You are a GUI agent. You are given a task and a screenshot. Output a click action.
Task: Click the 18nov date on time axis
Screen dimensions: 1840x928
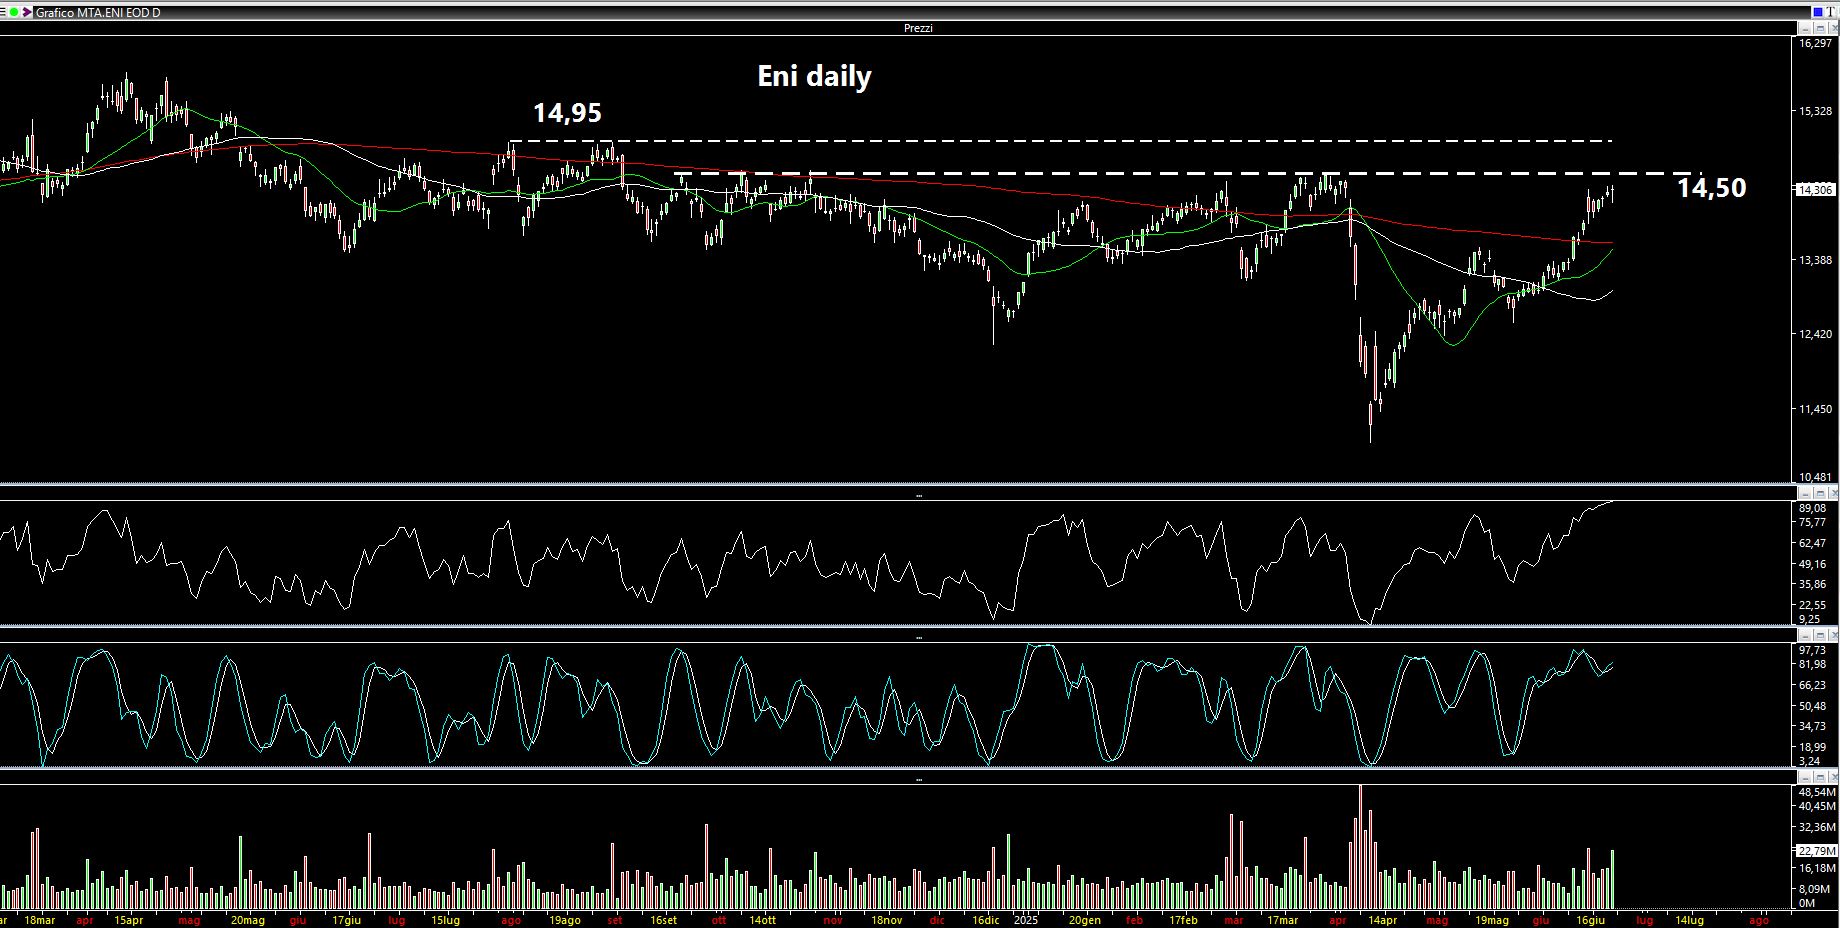coord(886,920)
